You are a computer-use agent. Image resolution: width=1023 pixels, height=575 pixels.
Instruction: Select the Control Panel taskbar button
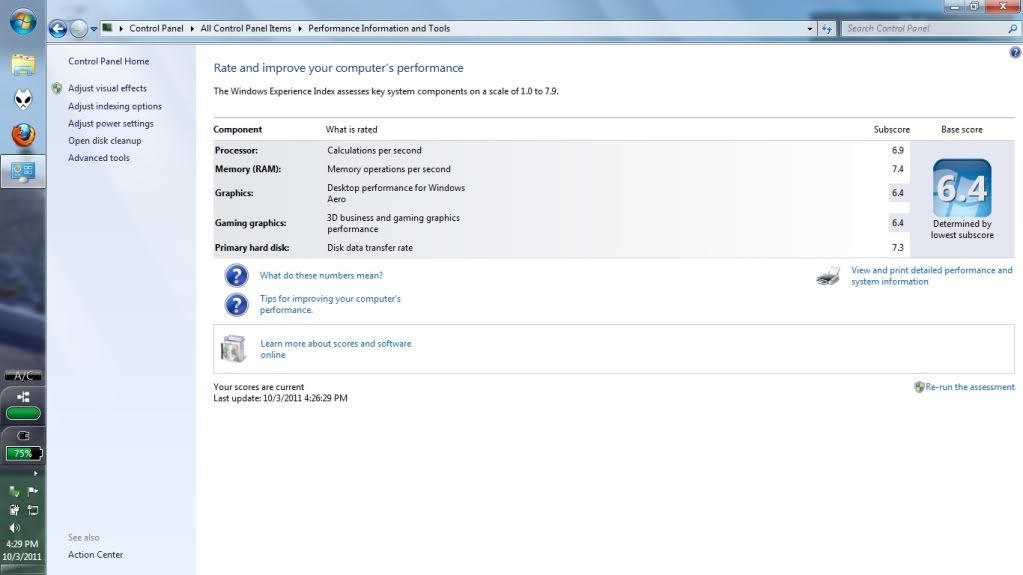[x=23, y=172]
